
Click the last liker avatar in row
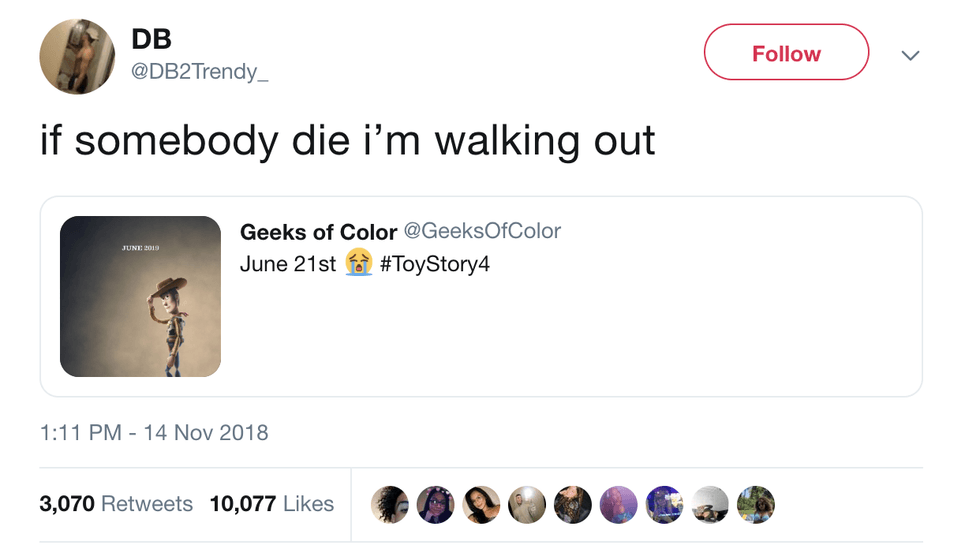point(756,504)
